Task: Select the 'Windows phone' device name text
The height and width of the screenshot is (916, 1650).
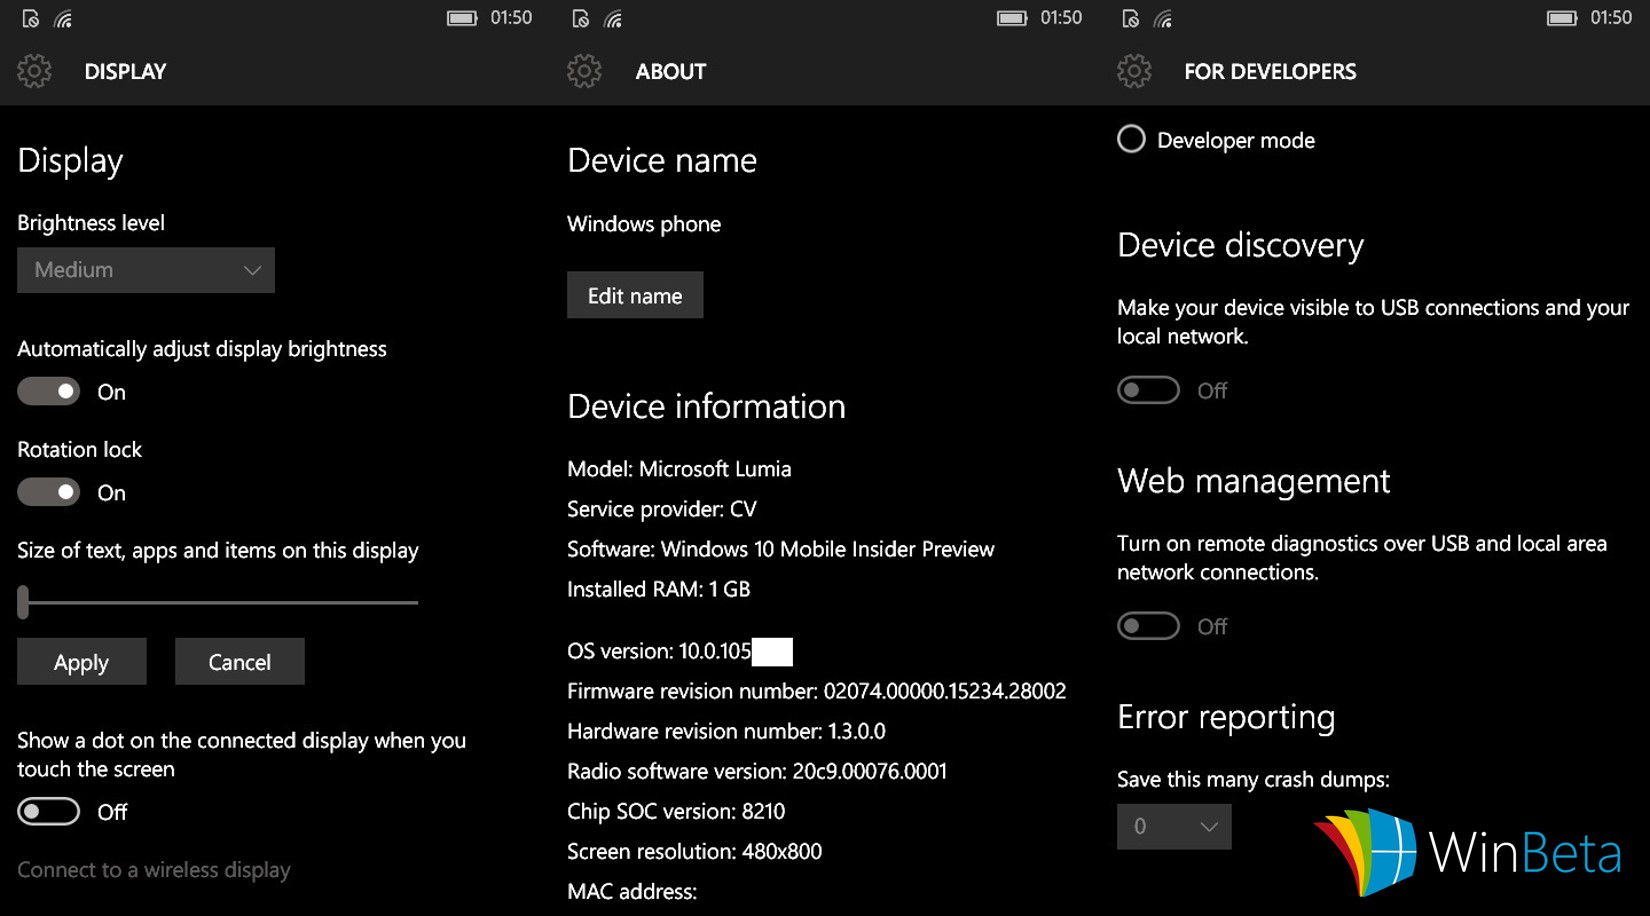Action: click(x=644, y=224)
